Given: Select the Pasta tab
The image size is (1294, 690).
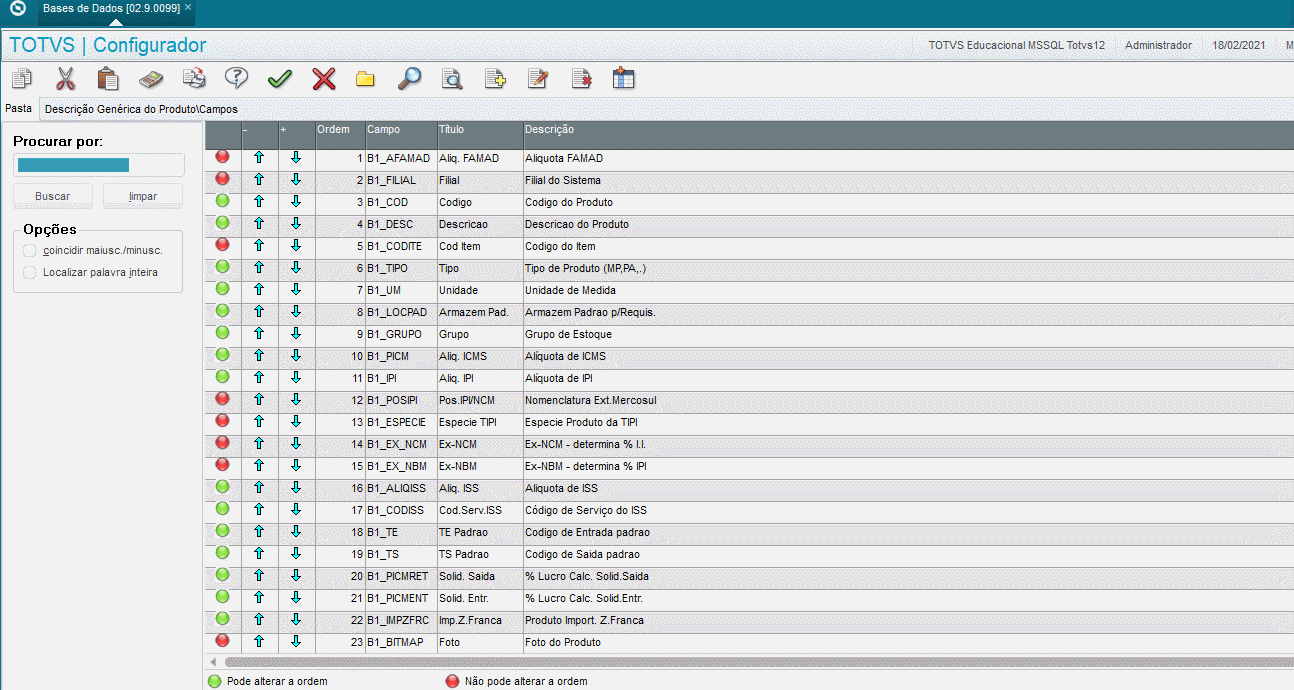Looking at the screenshot, I should (x=19, y=108).
